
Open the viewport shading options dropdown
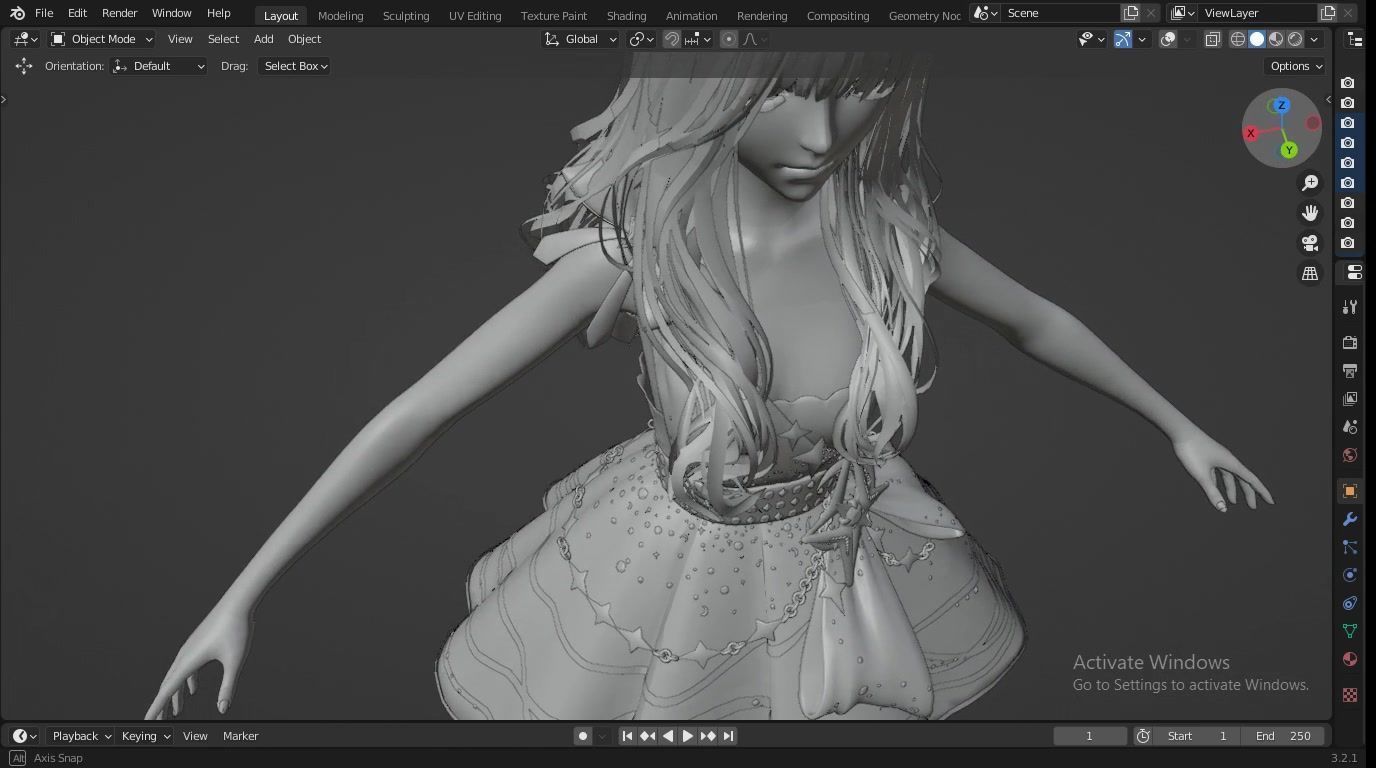coord(1314,39)
